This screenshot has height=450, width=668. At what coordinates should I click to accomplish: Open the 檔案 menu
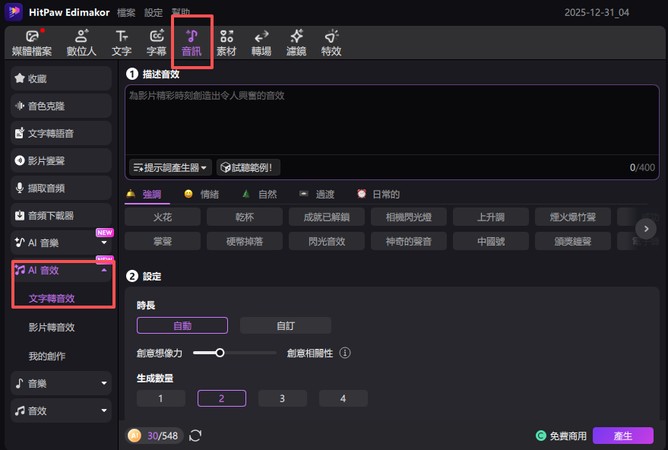[x=126, y=12]
